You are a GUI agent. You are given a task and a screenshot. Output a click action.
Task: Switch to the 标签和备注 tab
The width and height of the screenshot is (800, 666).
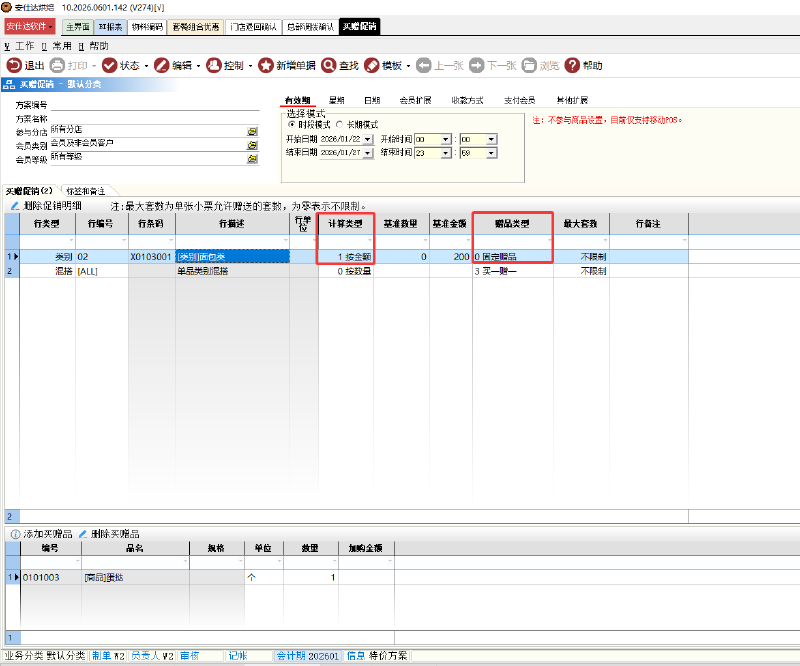point(86,191)
